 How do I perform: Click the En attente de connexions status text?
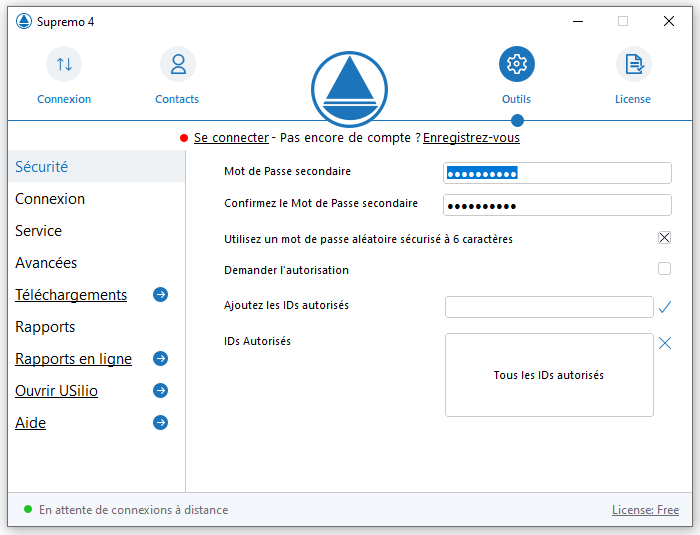tap(133, 510)
